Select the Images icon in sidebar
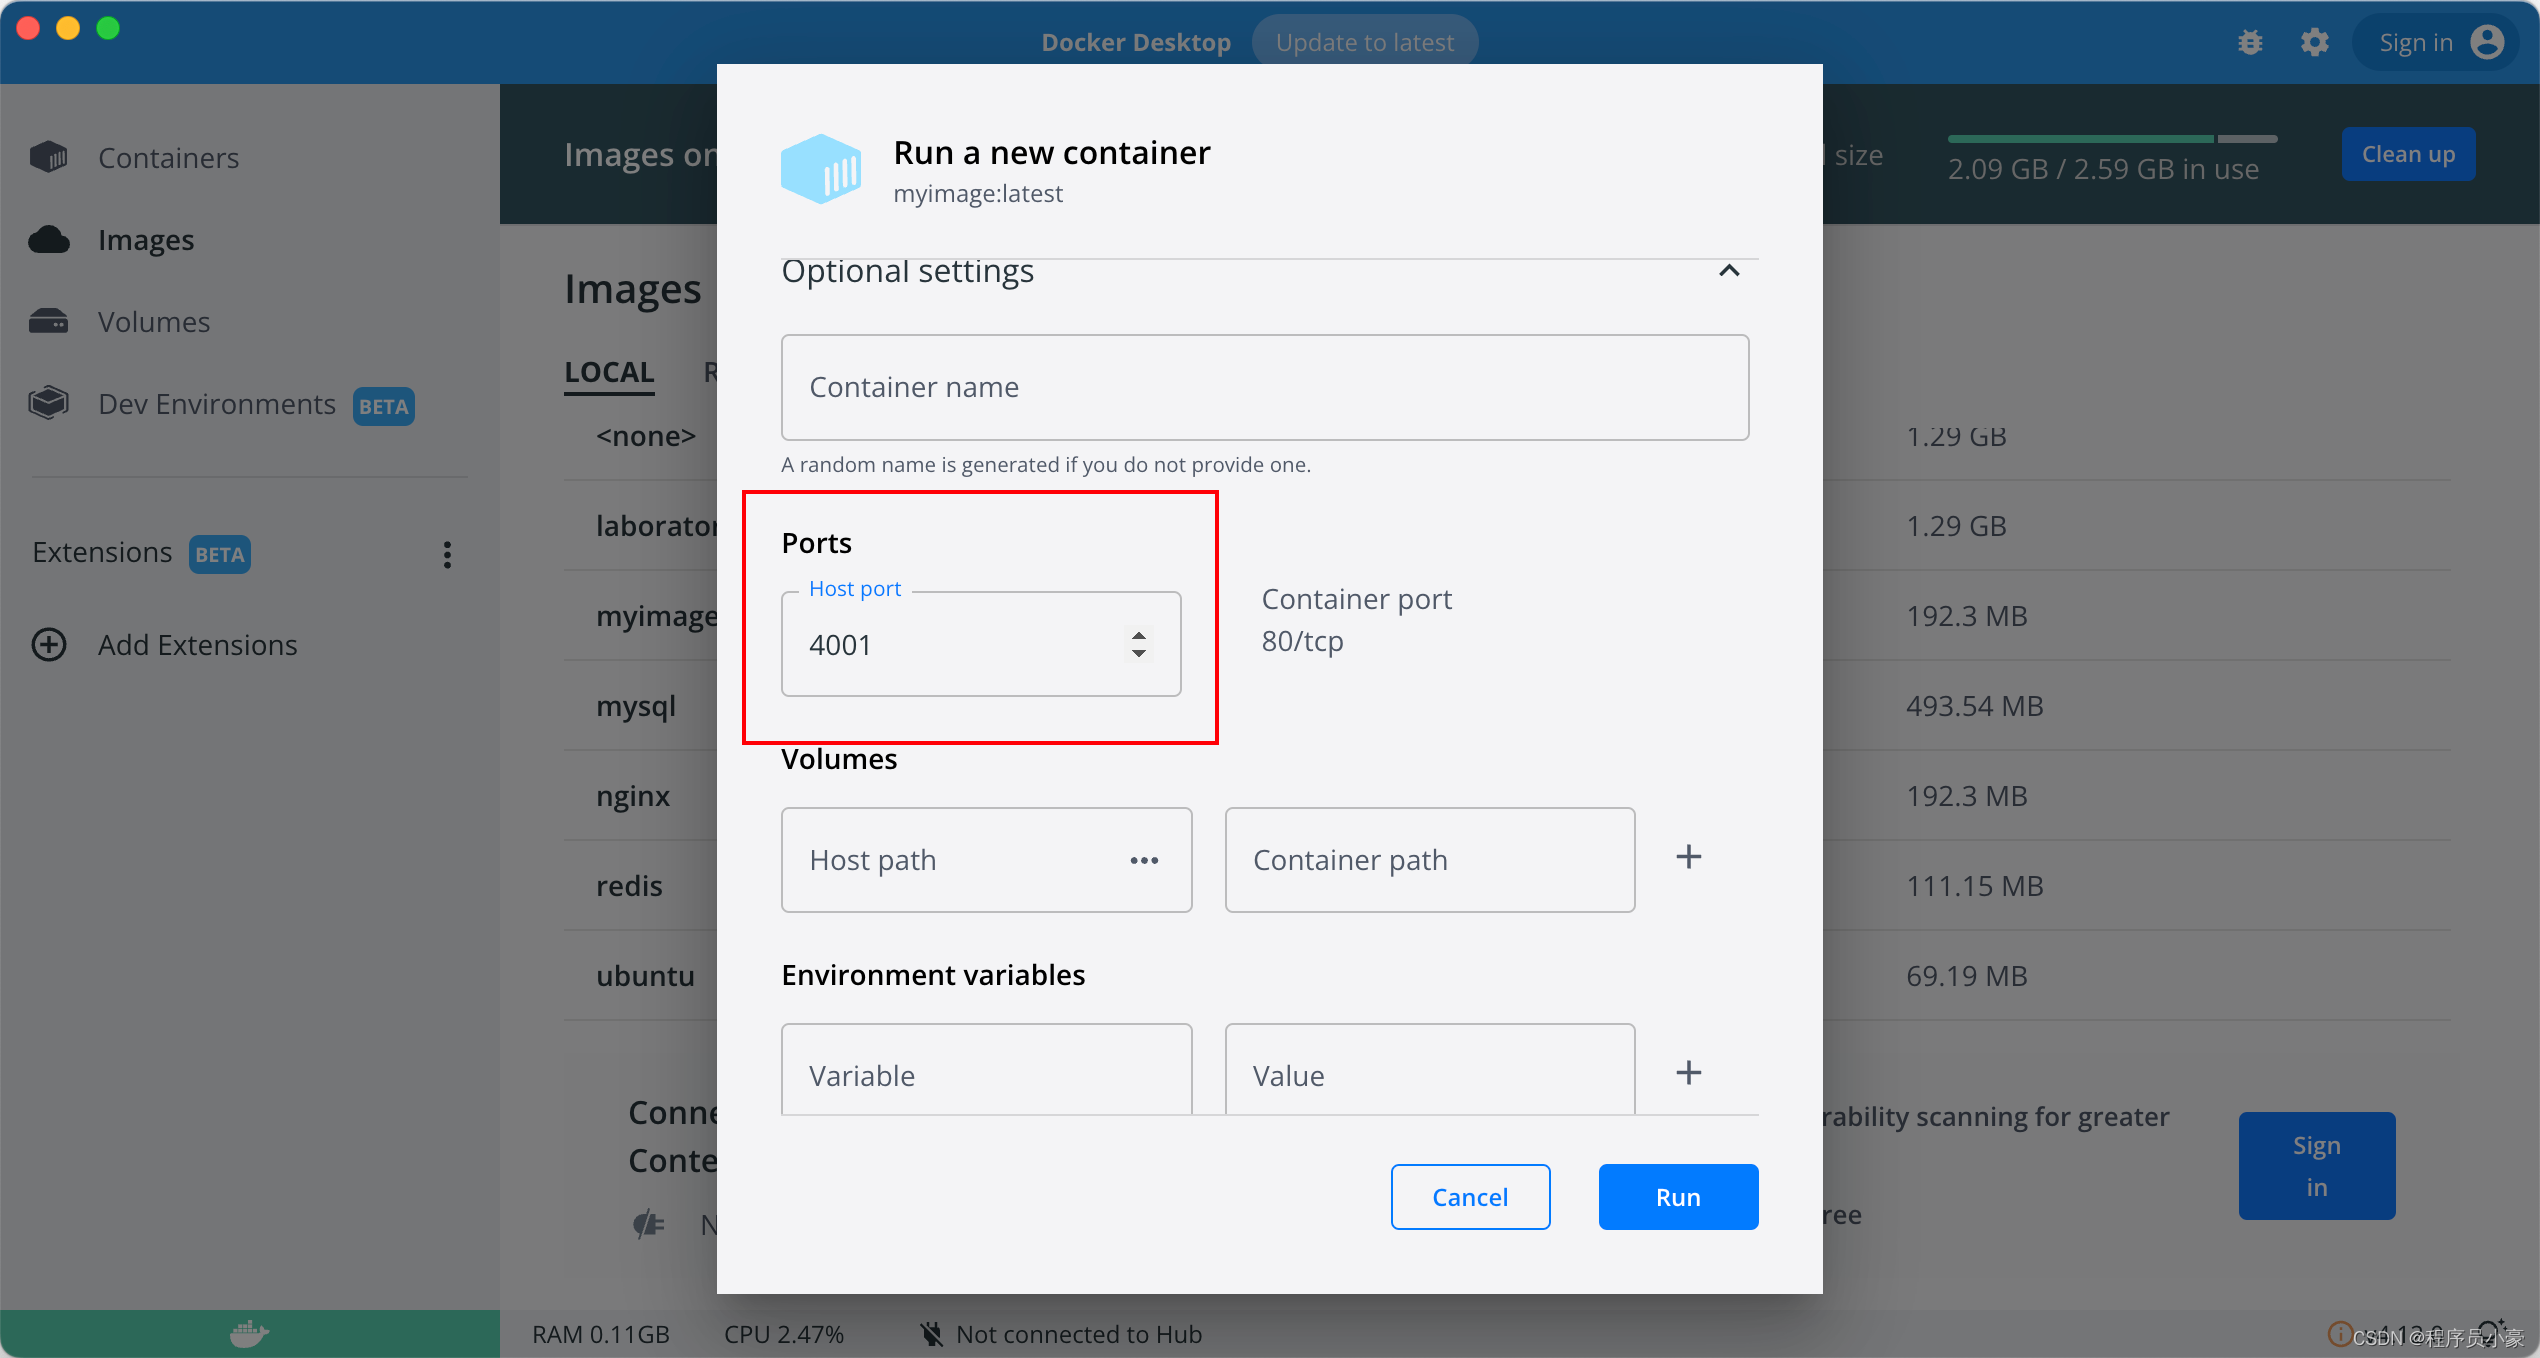 coord(49,239)
